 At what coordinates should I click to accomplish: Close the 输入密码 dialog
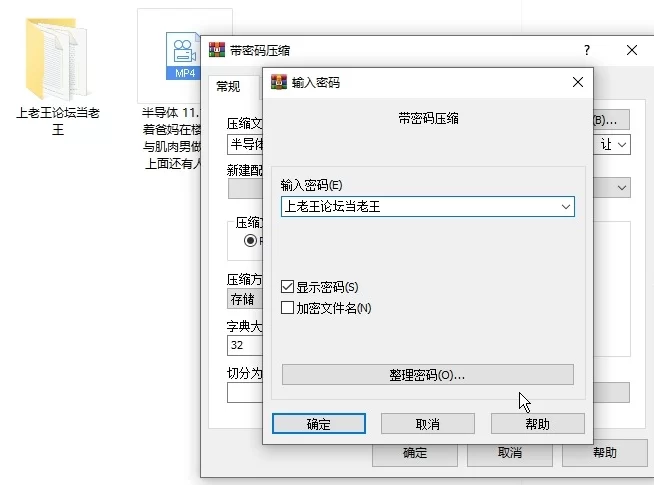pyautogui.click(x=578, y=82)
